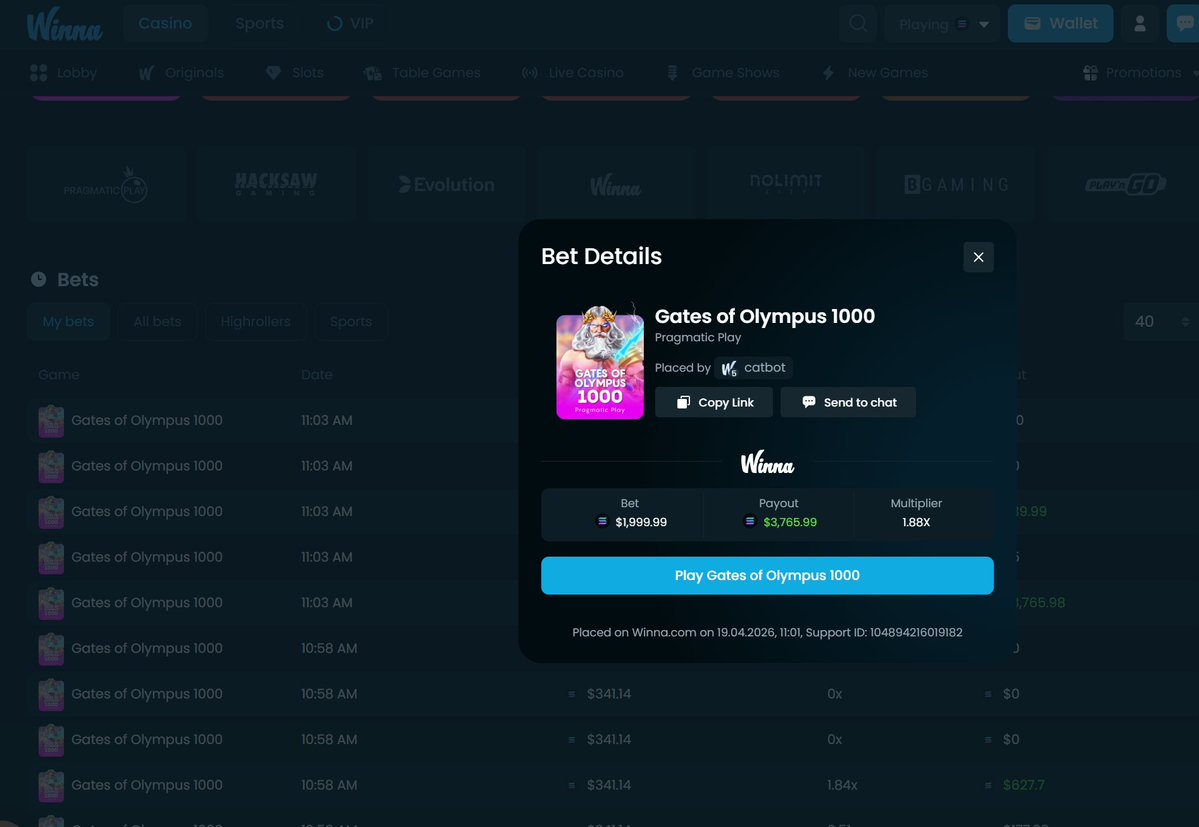Open Slots category
Image resolution: width=1199 pixels, height=827 pixels.
coord(294,73)
